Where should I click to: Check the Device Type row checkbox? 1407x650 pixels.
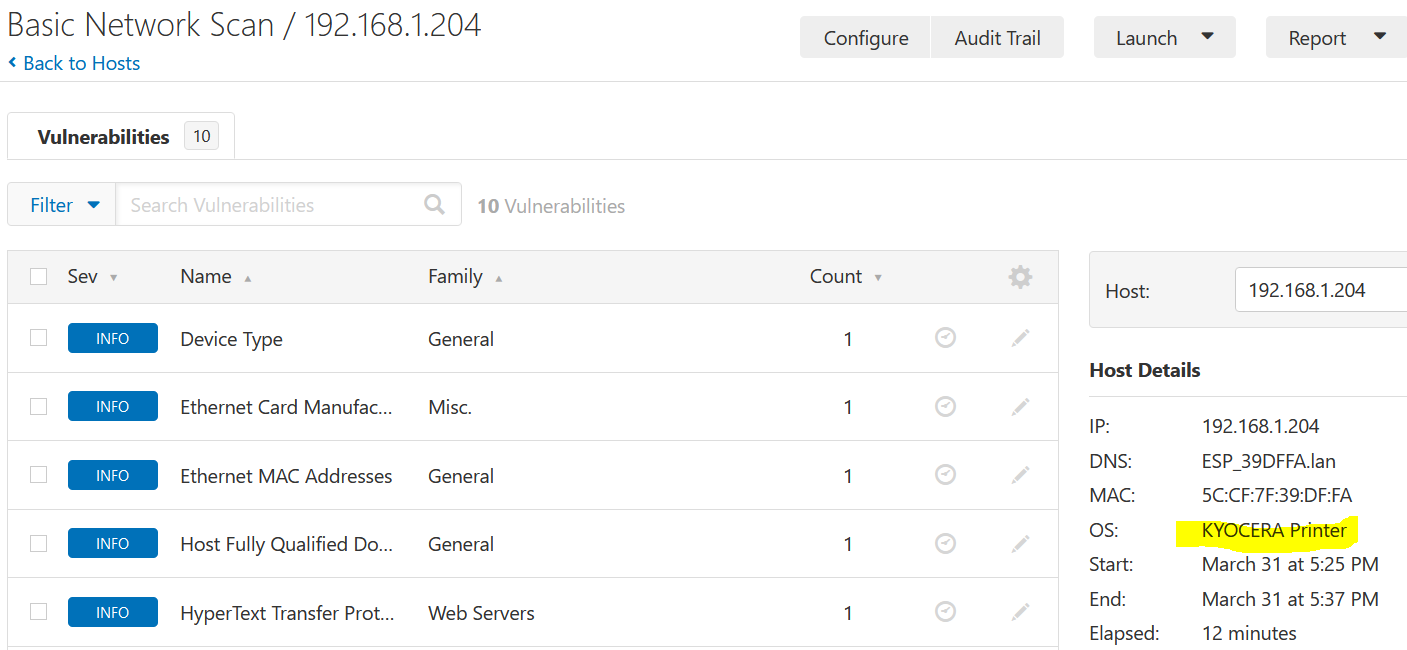[x=39, y=338]
